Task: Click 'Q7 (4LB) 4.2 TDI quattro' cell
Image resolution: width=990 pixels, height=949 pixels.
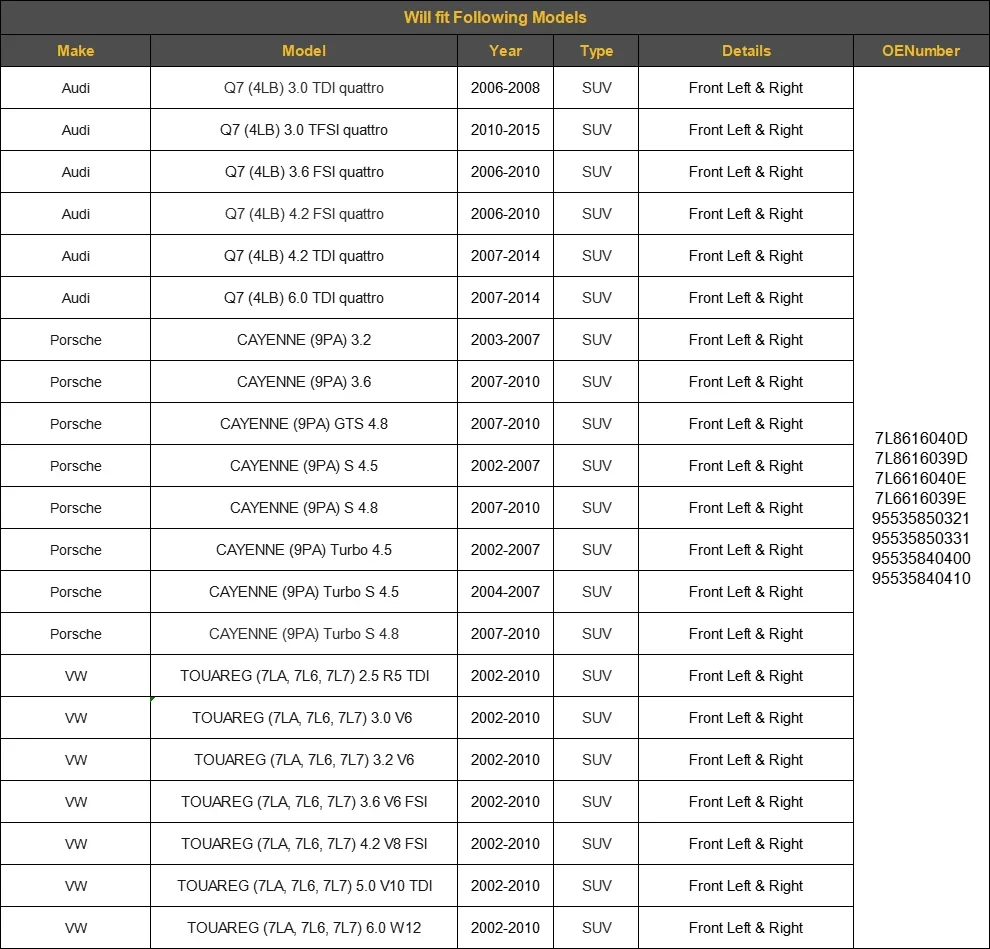Action: tap(304, 256)
